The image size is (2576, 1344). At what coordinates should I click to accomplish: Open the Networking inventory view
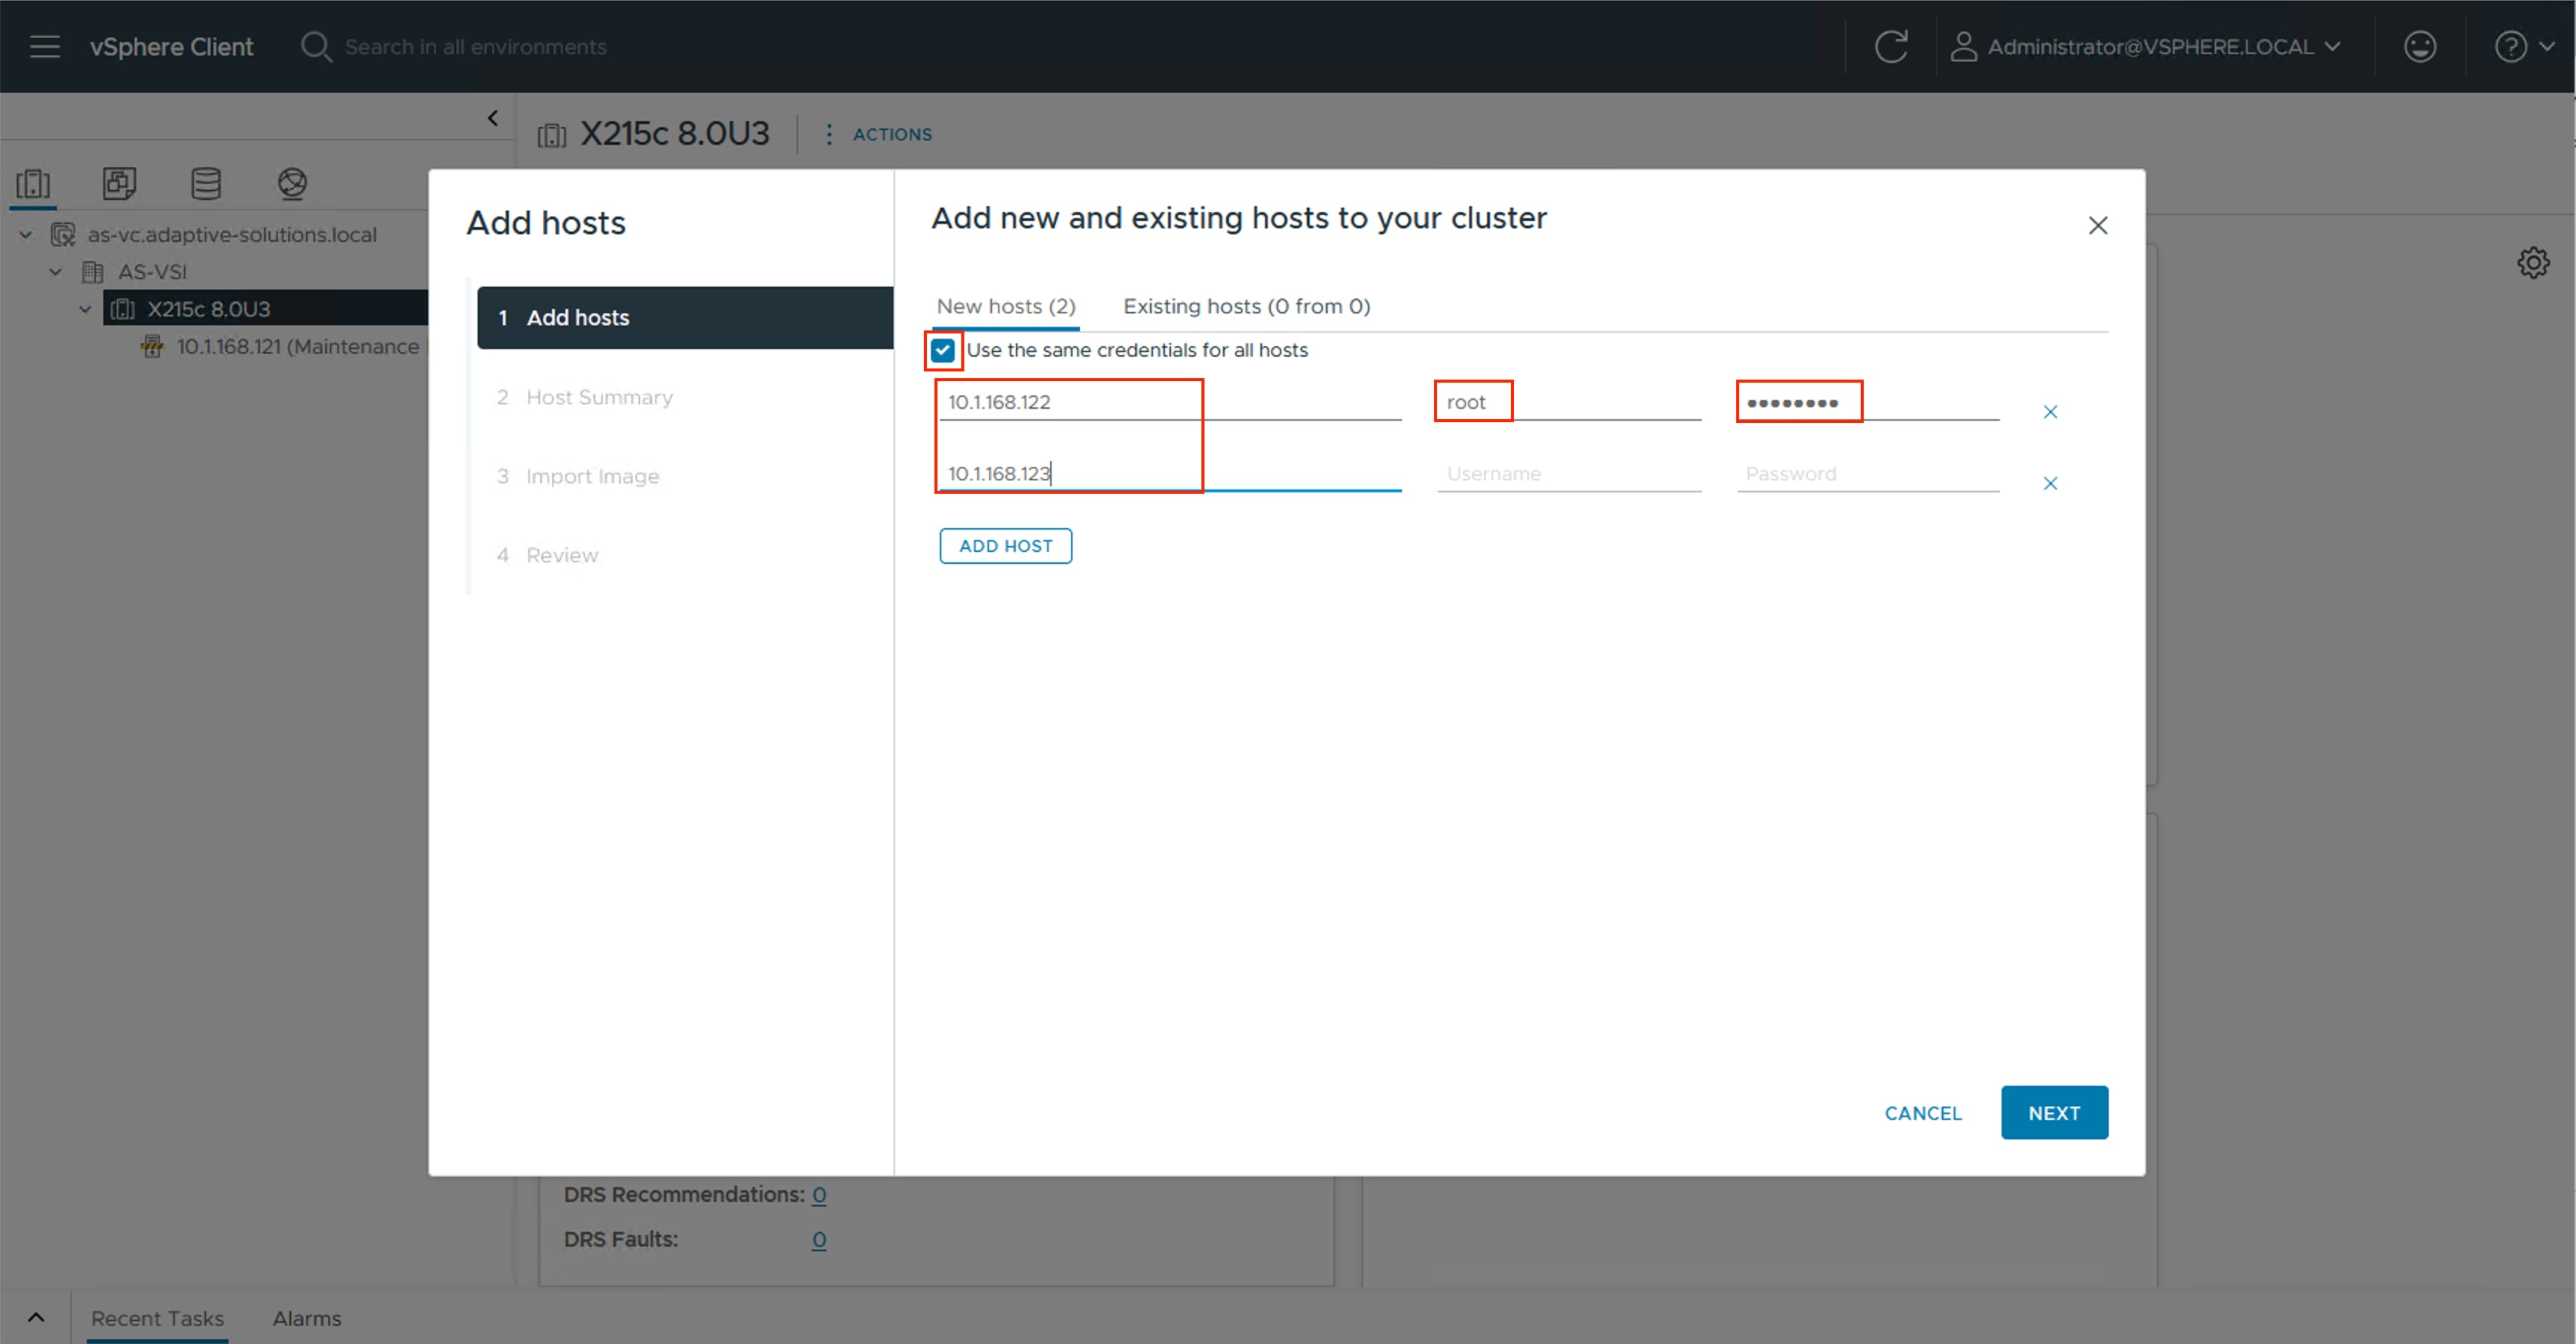(291, 183)
